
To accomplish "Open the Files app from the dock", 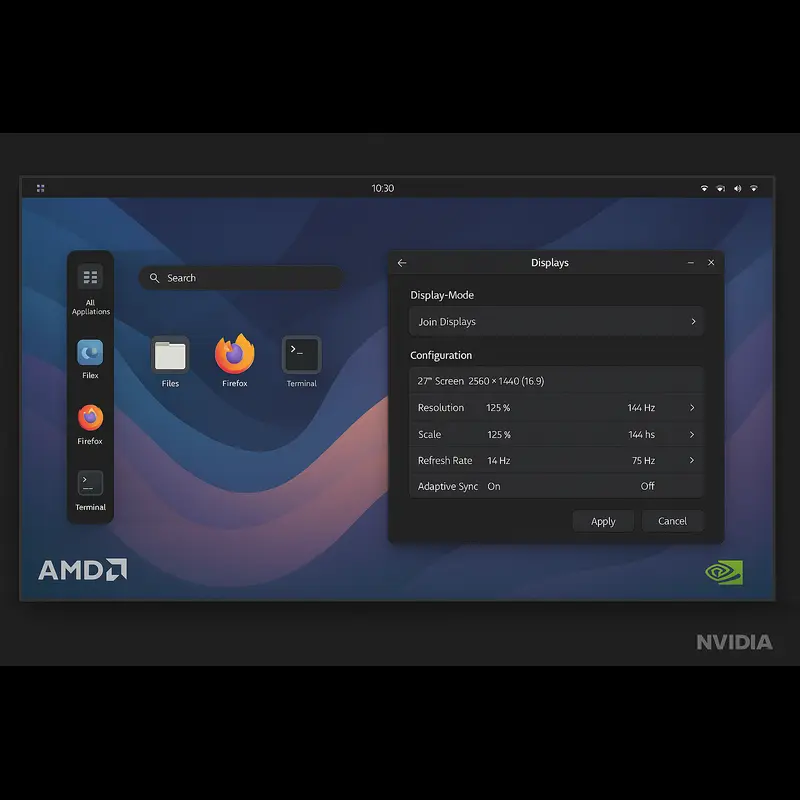I will click(x=89, y=353).
